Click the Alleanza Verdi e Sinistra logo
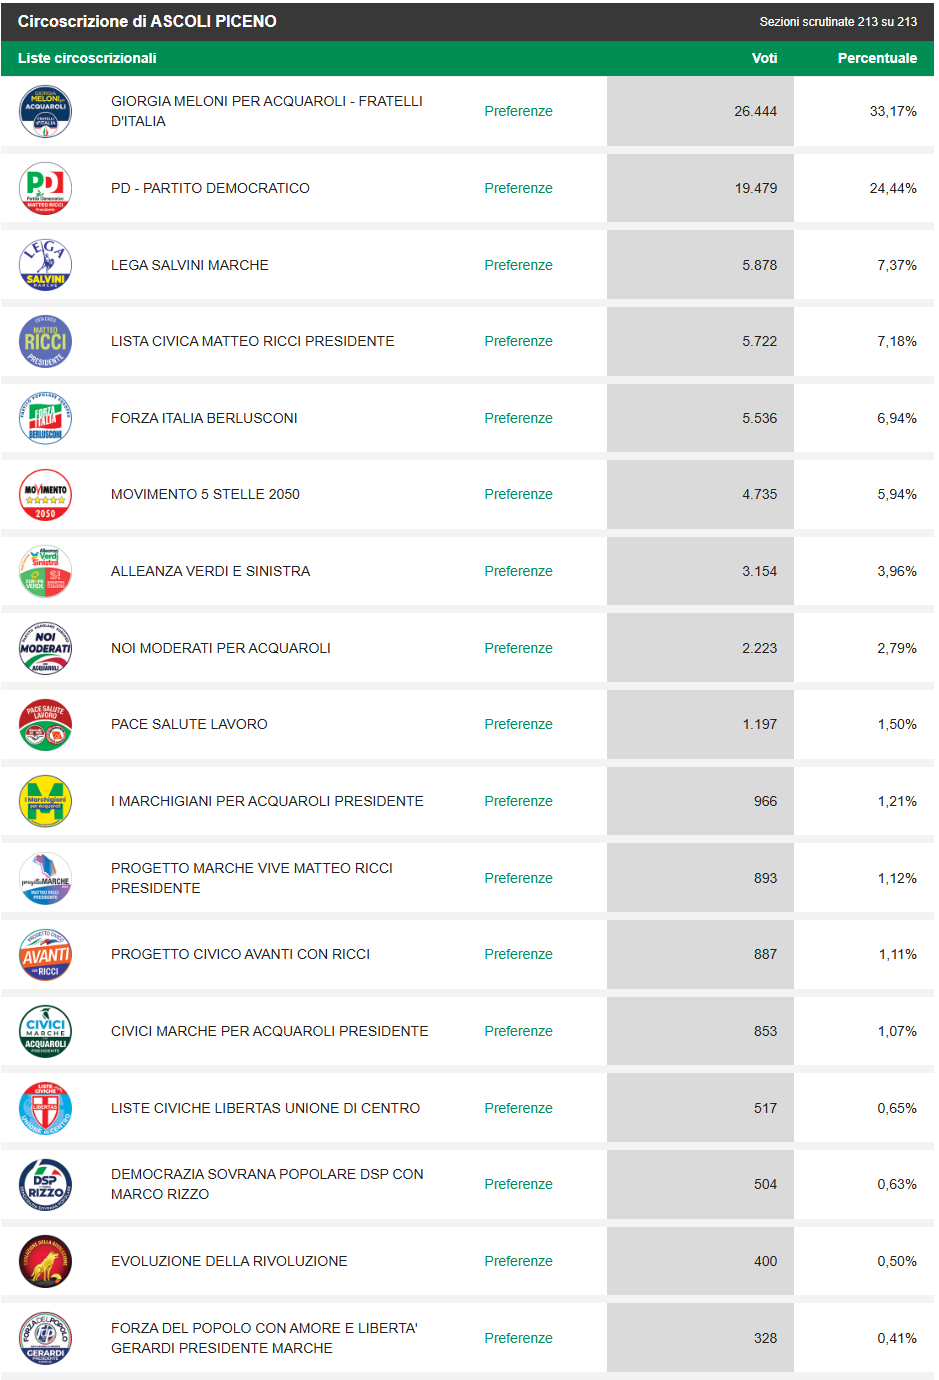Image resolution: width=939 pixels, height=1380 pixels. coord(45,571)
